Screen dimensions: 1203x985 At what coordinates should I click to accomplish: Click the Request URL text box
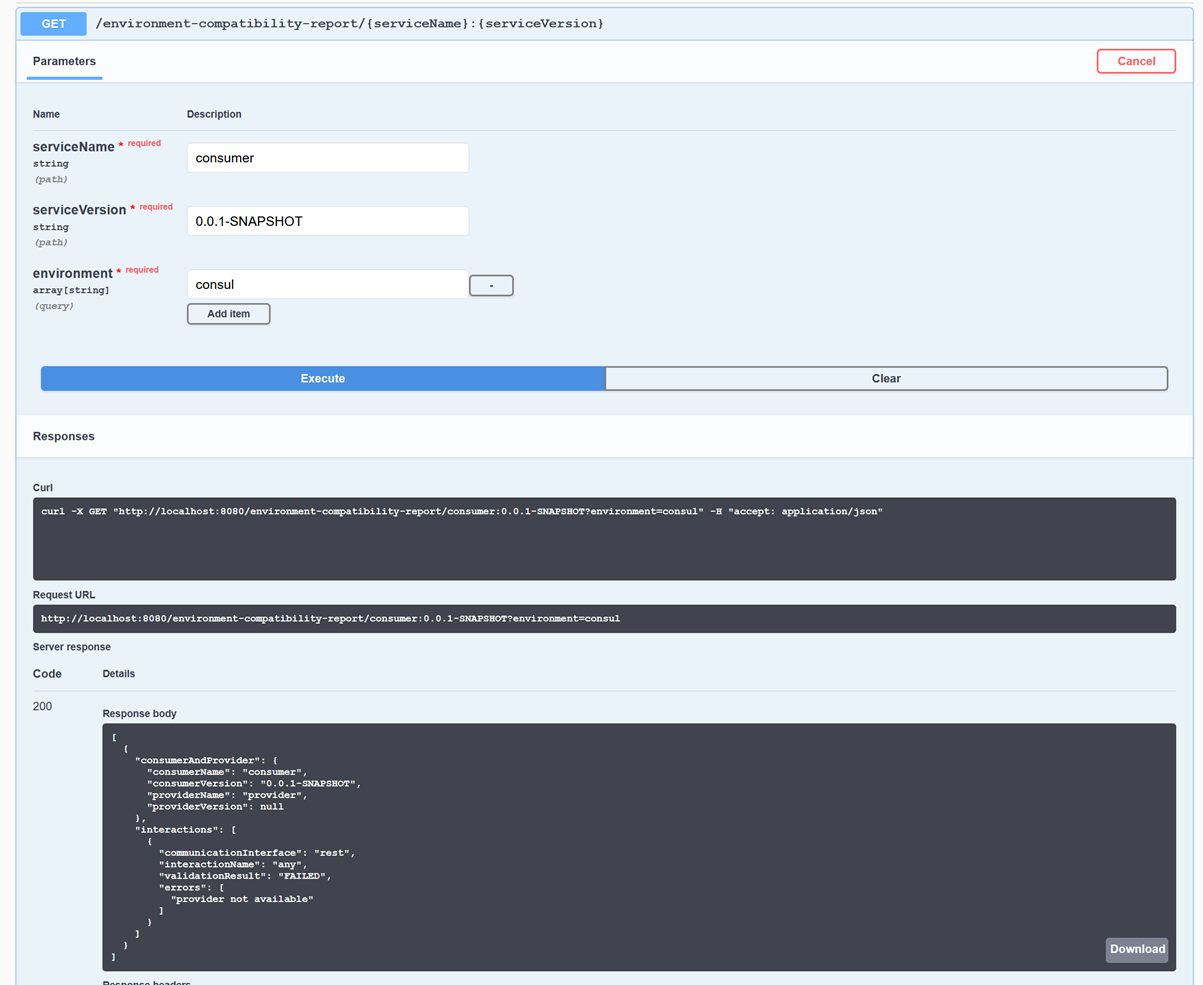coord(604,618)
